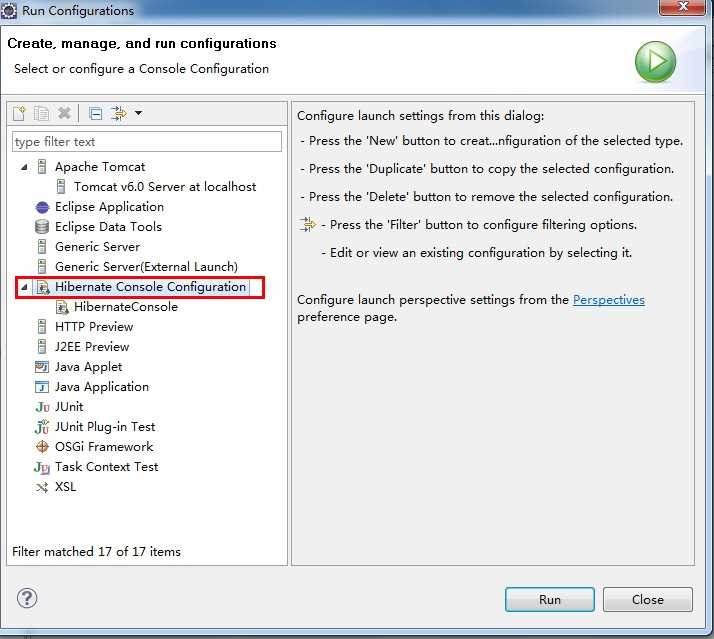Click the Delete configuration X icon
This screenshot has height=639, width=714.
point(64,112)
